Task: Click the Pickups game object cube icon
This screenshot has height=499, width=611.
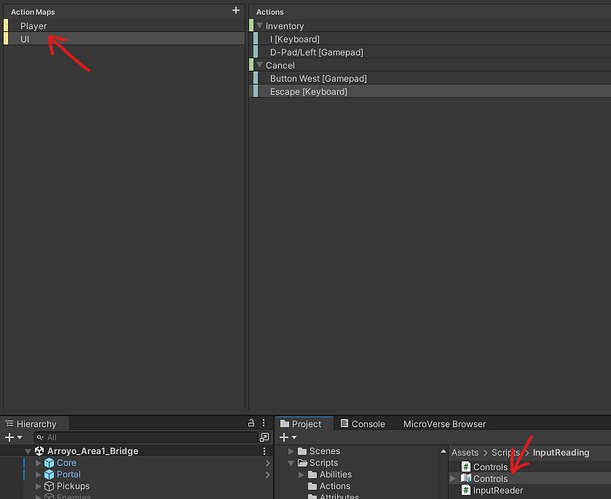Action: (x=49, y=486)
